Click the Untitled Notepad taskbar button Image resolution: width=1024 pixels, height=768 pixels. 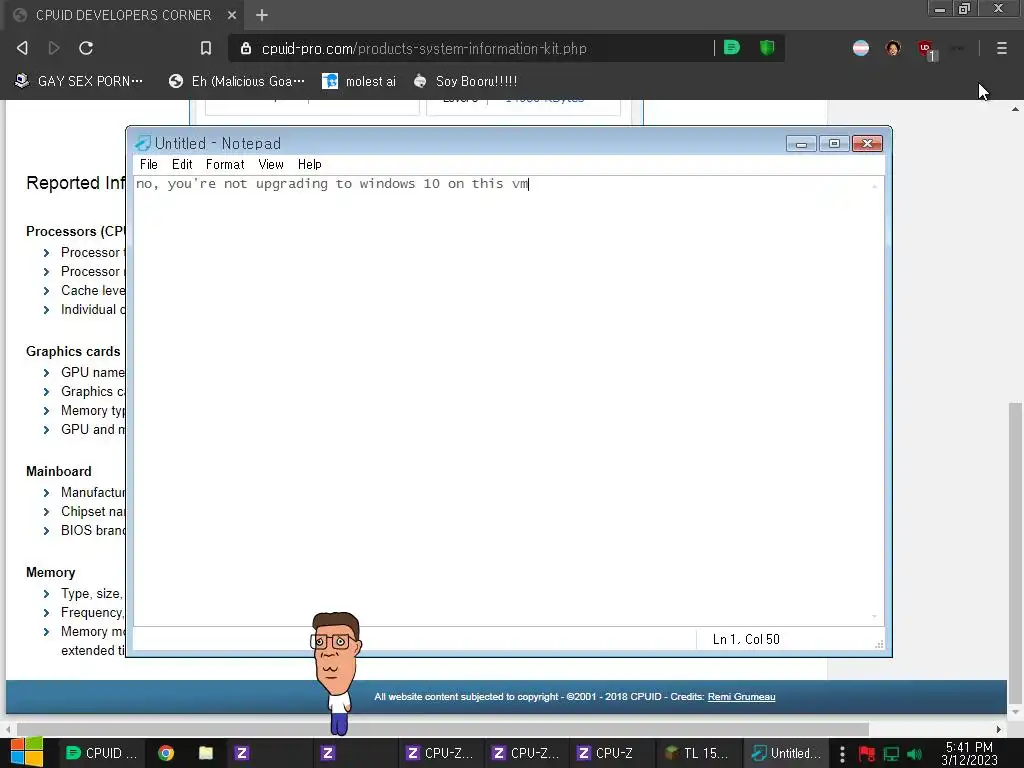point(786,753)
